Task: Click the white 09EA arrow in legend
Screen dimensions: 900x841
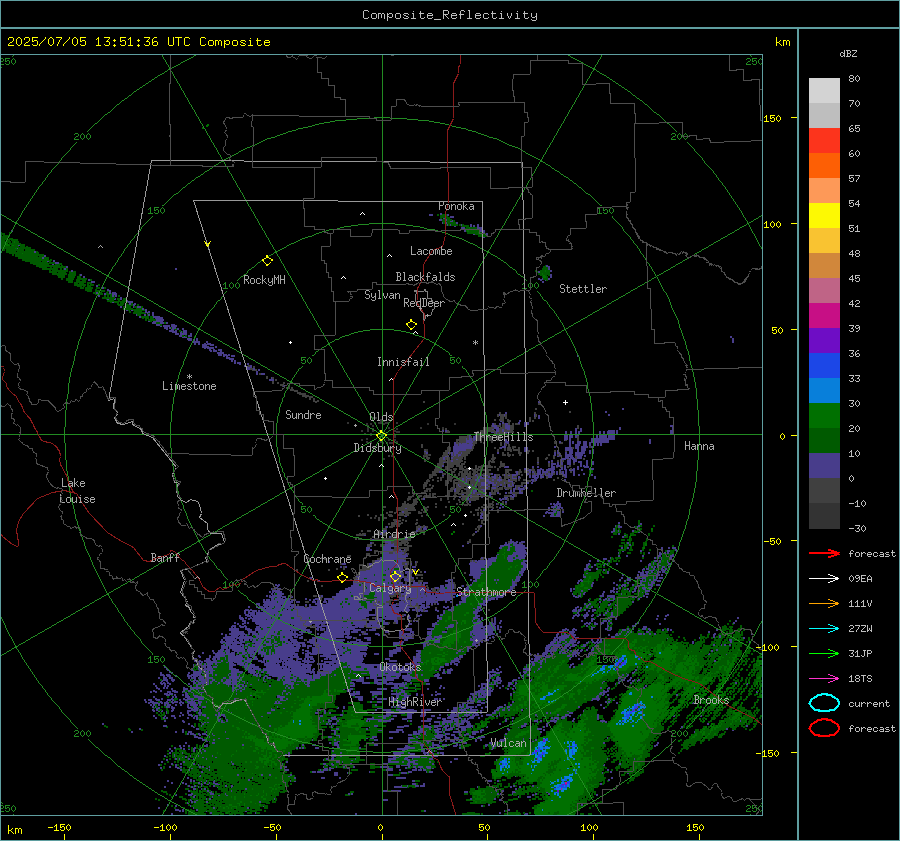Action: (x=824, y=578)
